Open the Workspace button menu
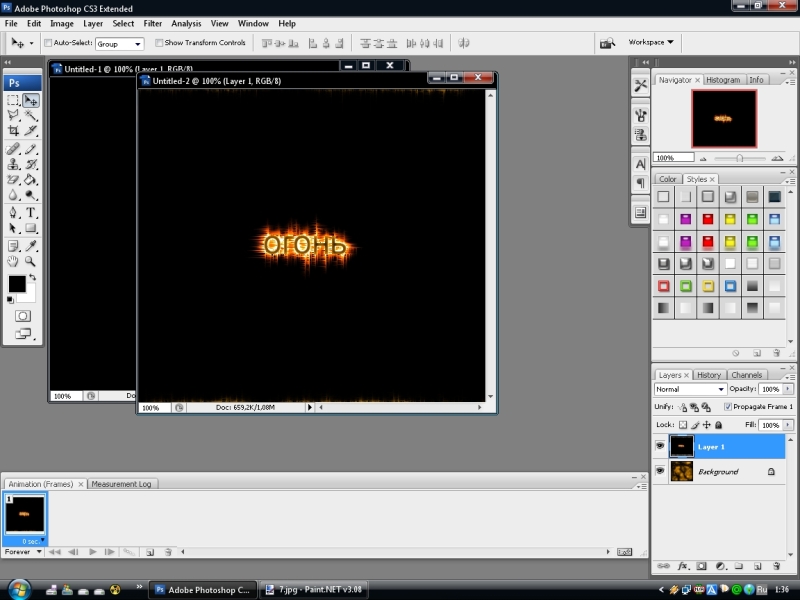Viewport: 800px width, 600px height. [x=650, y=43]
